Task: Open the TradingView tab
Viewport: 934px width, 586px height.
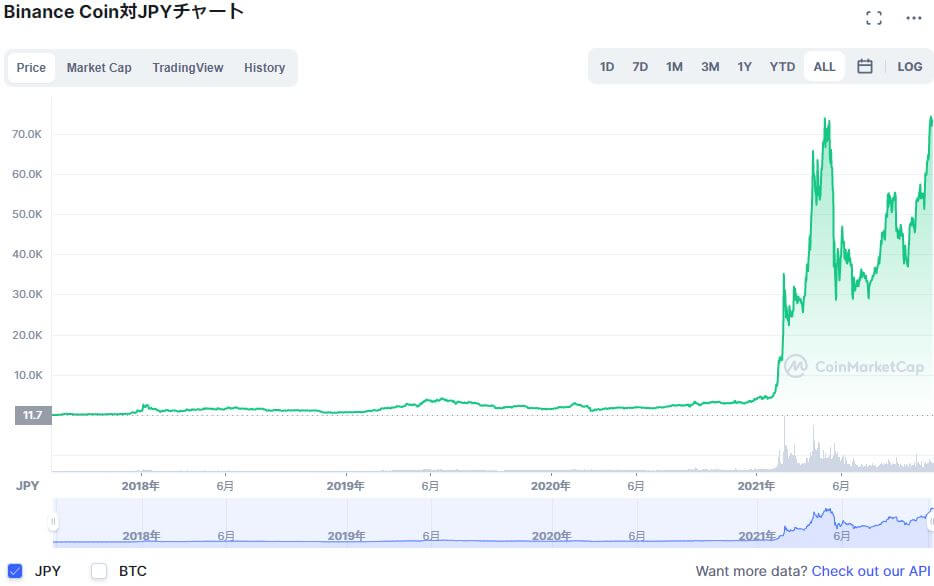Action: (188, 68)
